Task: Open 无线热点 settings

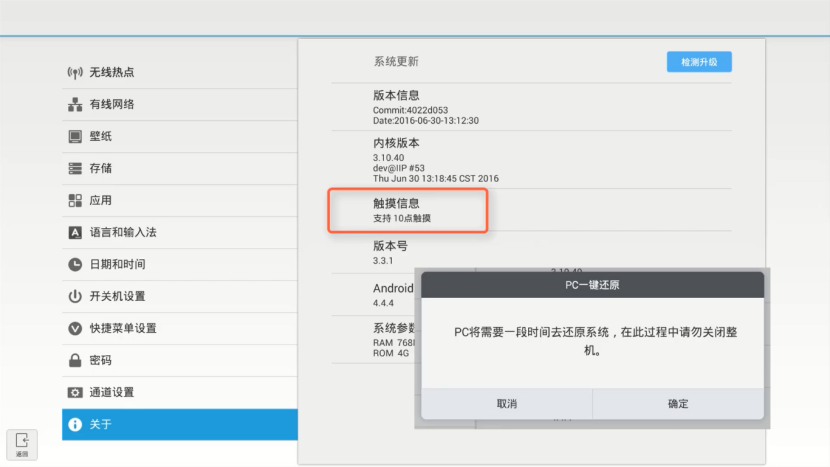Action: [x=179, y=73]
